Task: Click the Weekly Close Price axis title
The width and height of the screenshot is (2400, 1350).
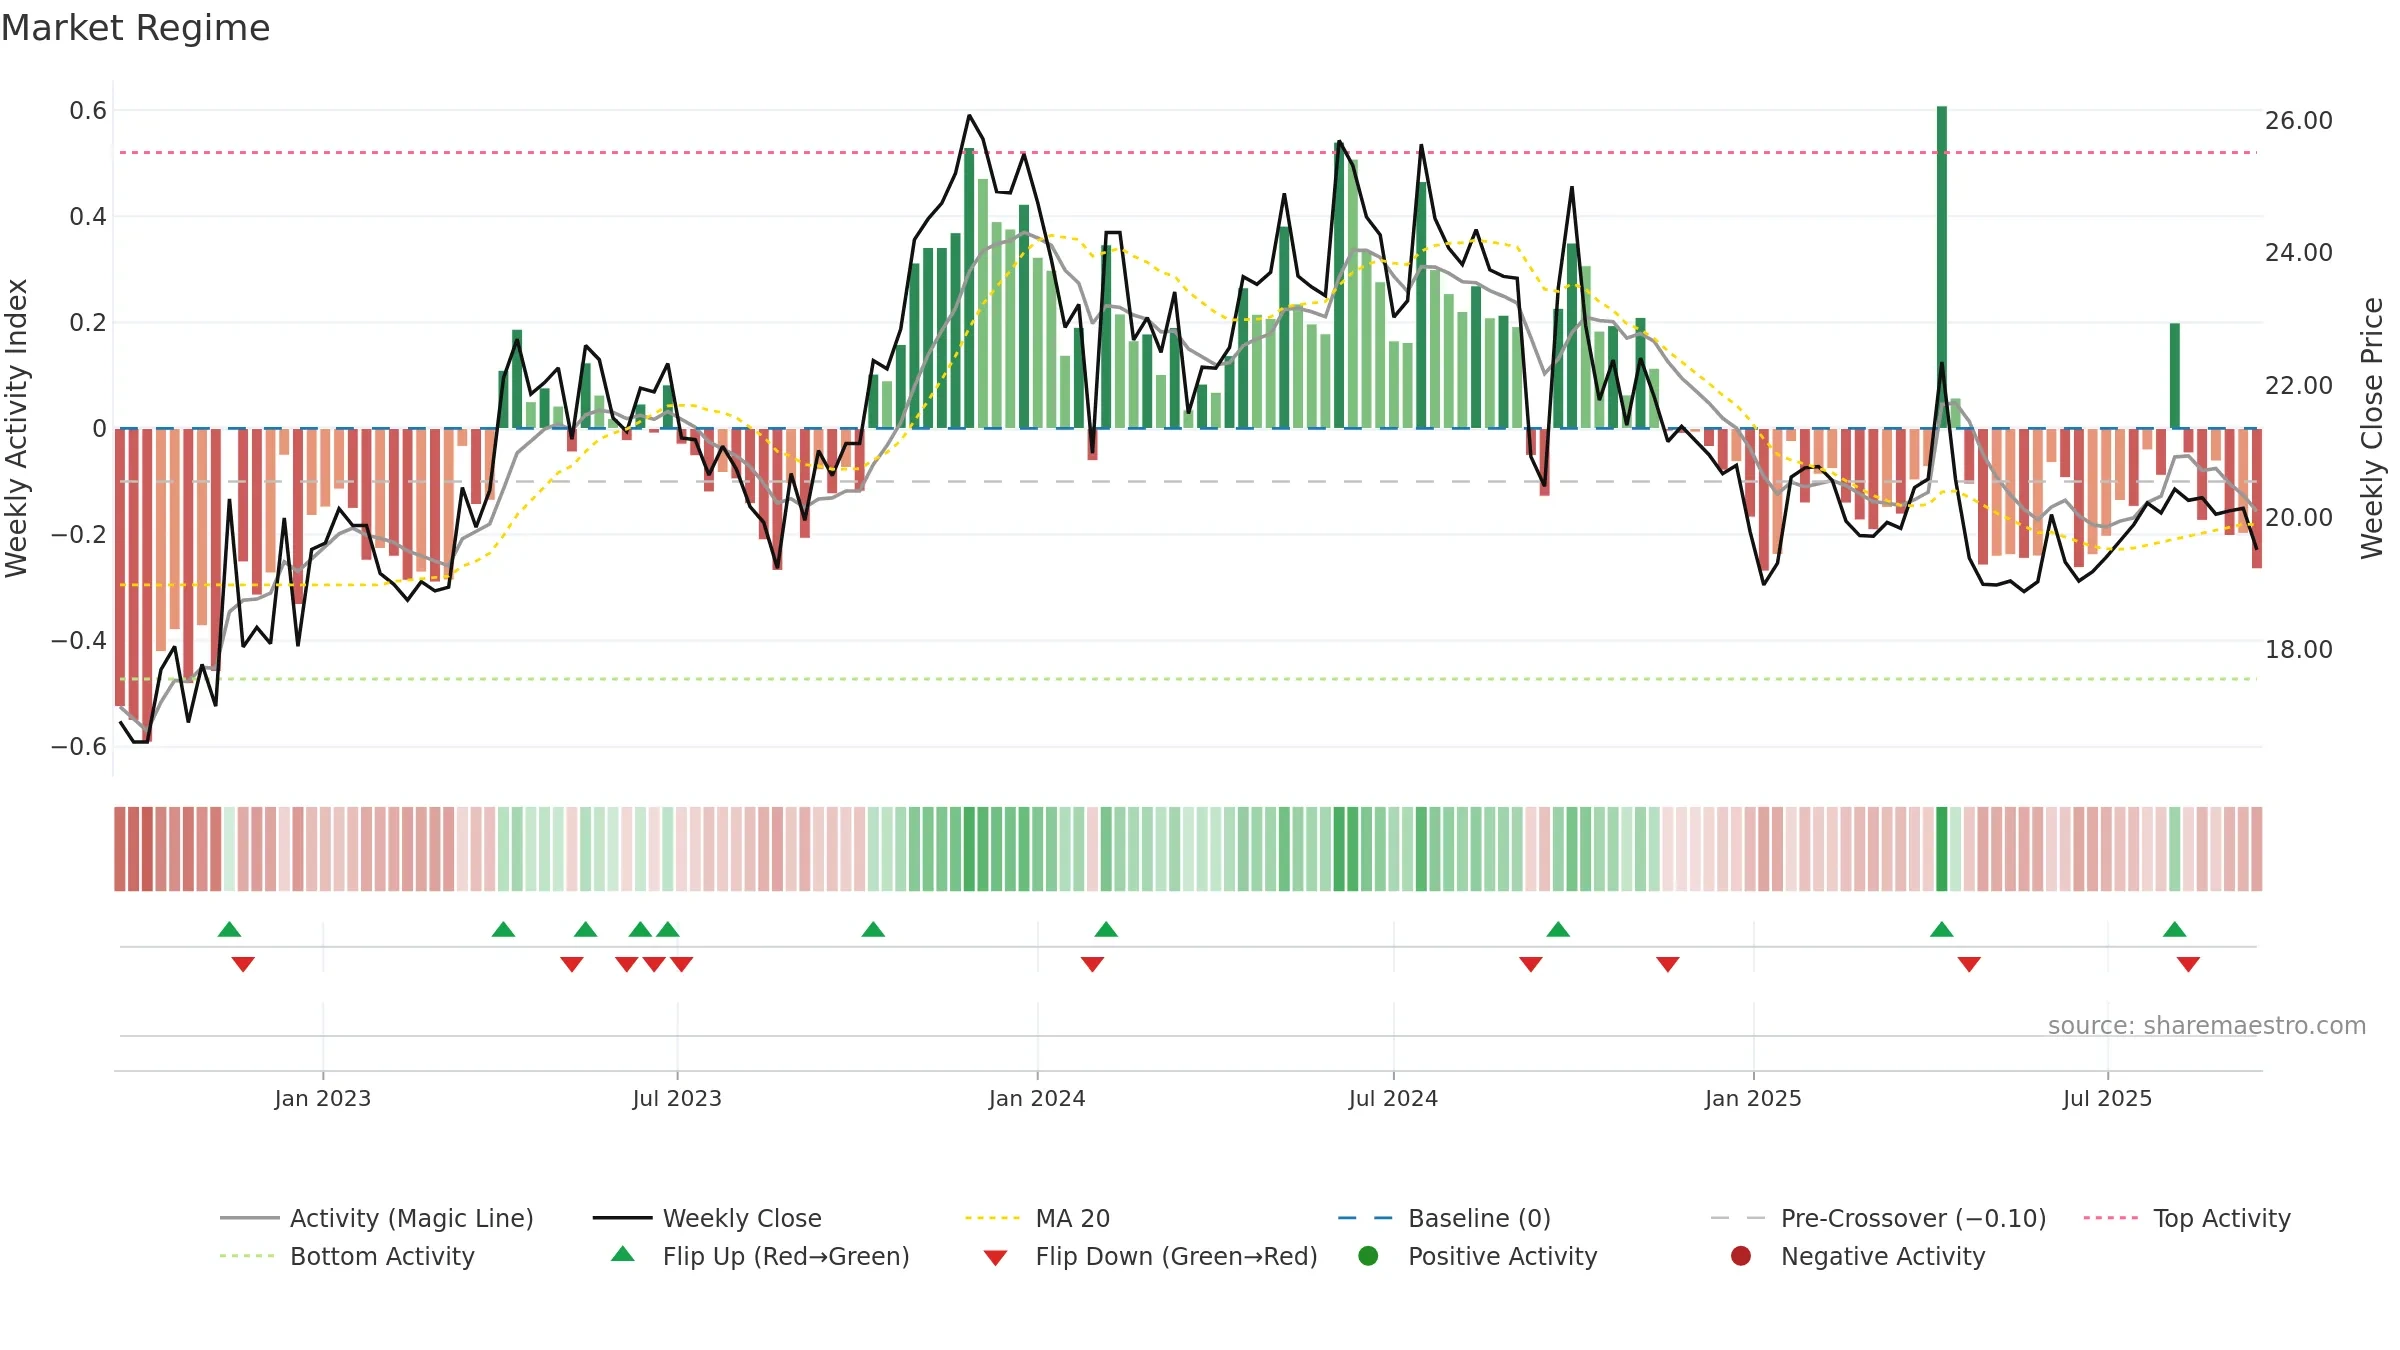Action: coord(2372,428)
